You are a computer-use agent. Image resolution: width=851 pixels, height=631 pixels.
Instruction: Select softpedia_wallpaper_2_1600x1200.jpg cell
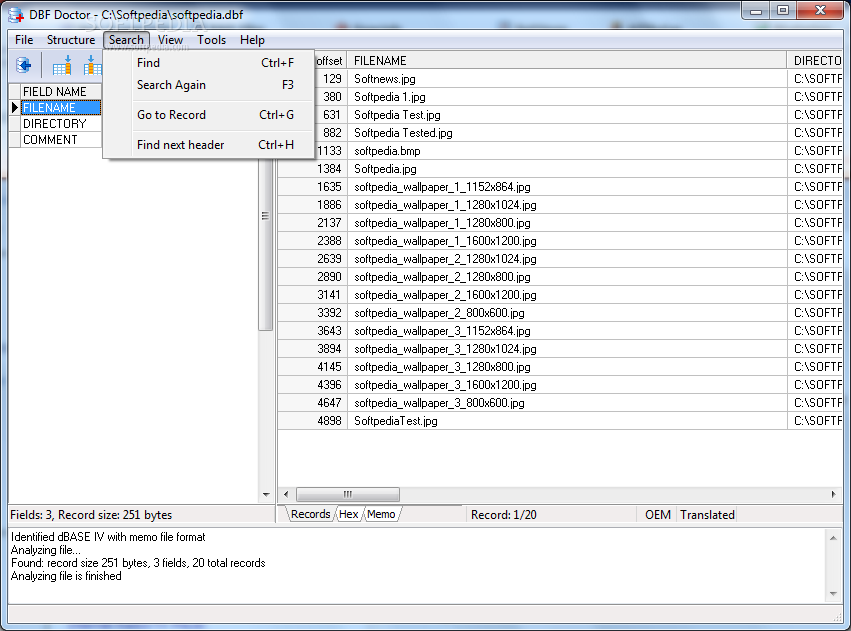[567, 295]
